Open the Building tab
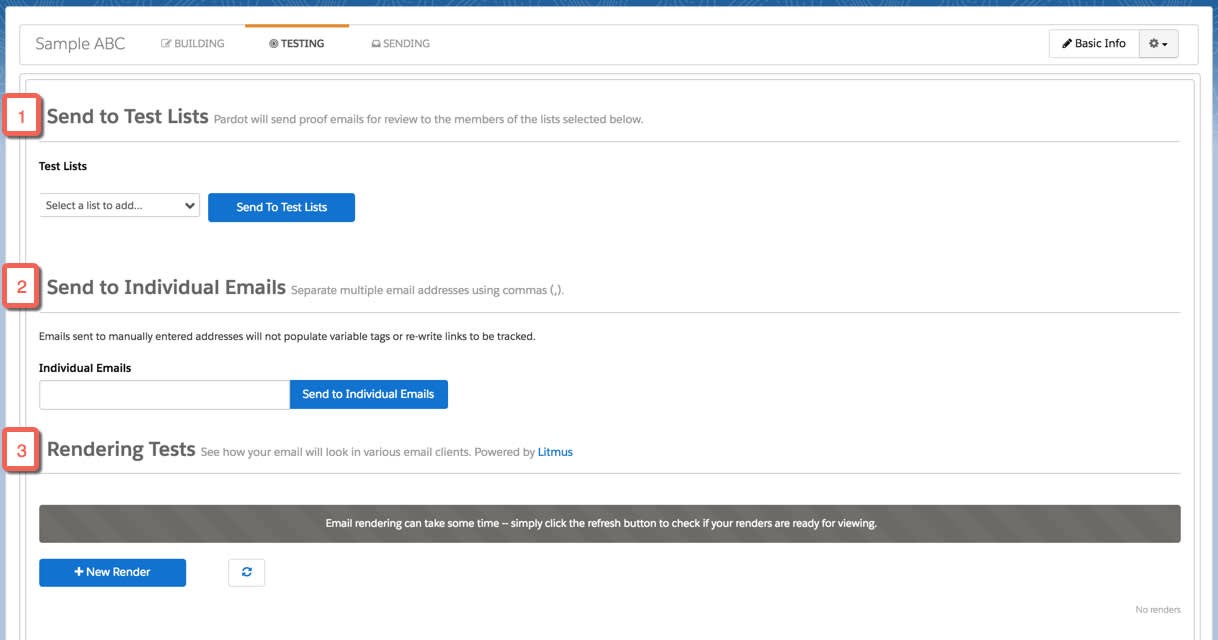The height and width of the screenshot is (640, 1218). click(193, 44)
